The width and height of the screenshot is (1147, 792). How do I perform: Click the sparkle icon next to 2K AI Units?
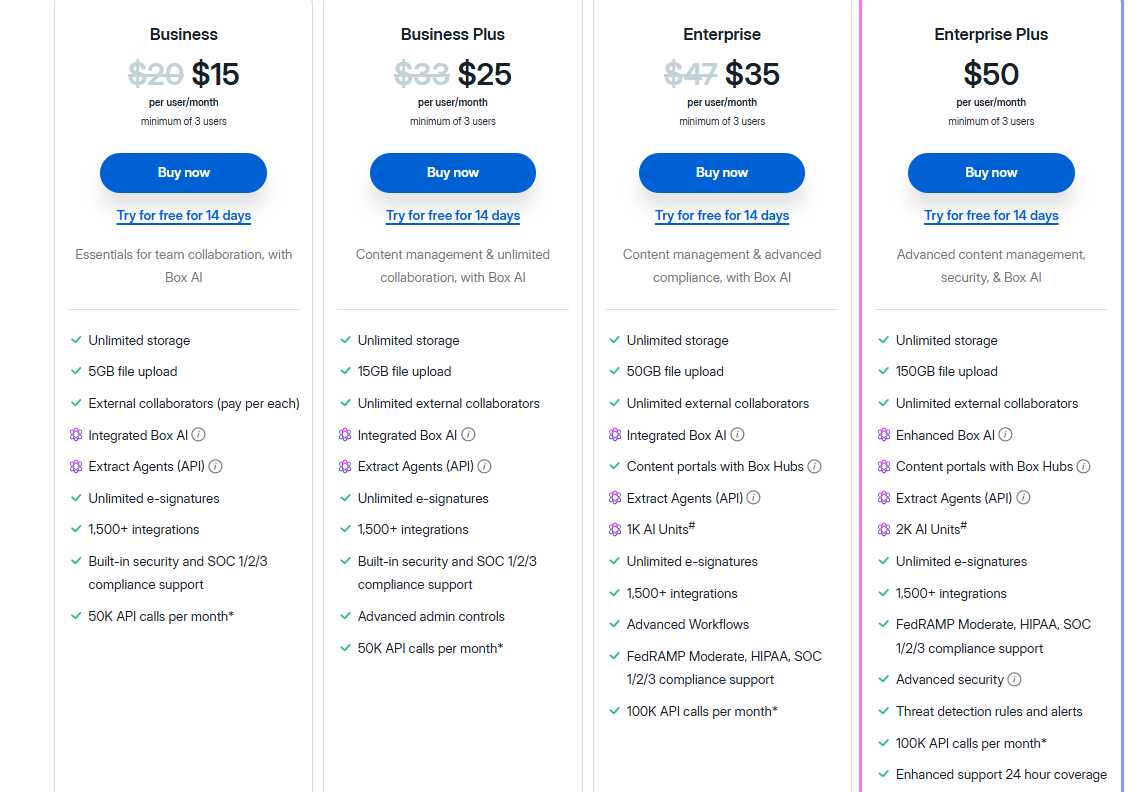pyautogui.click(x=885, y=528)
